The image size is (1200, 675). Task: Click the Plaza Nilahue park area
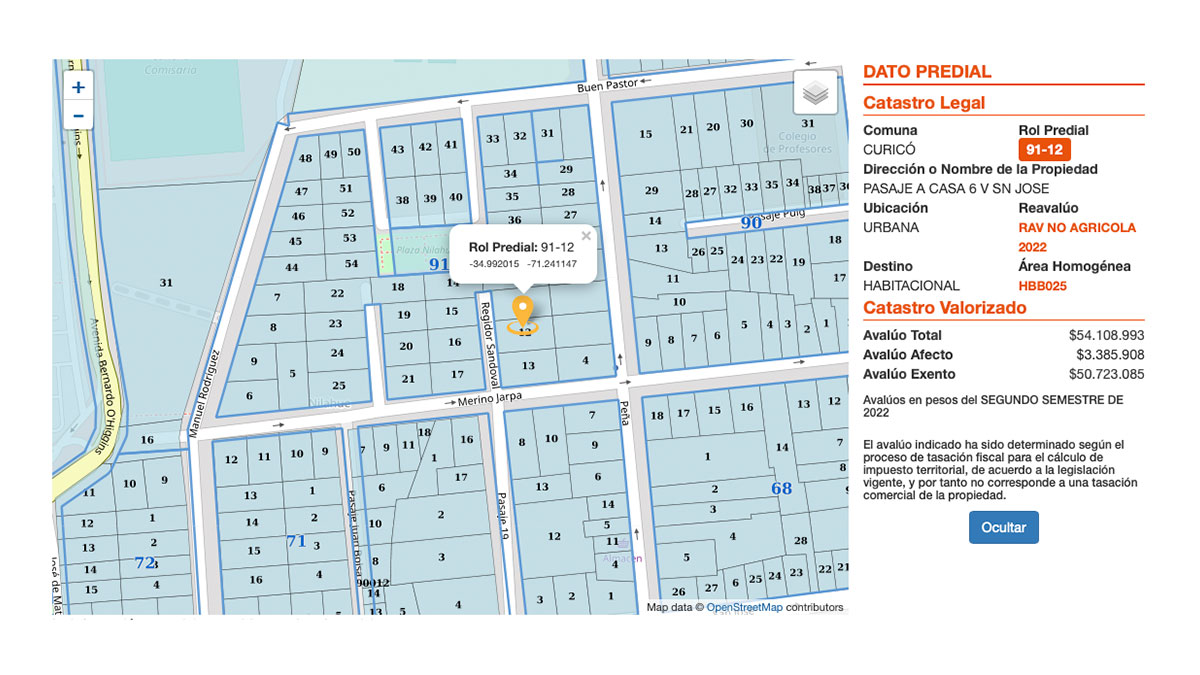[x=420, y=250]
